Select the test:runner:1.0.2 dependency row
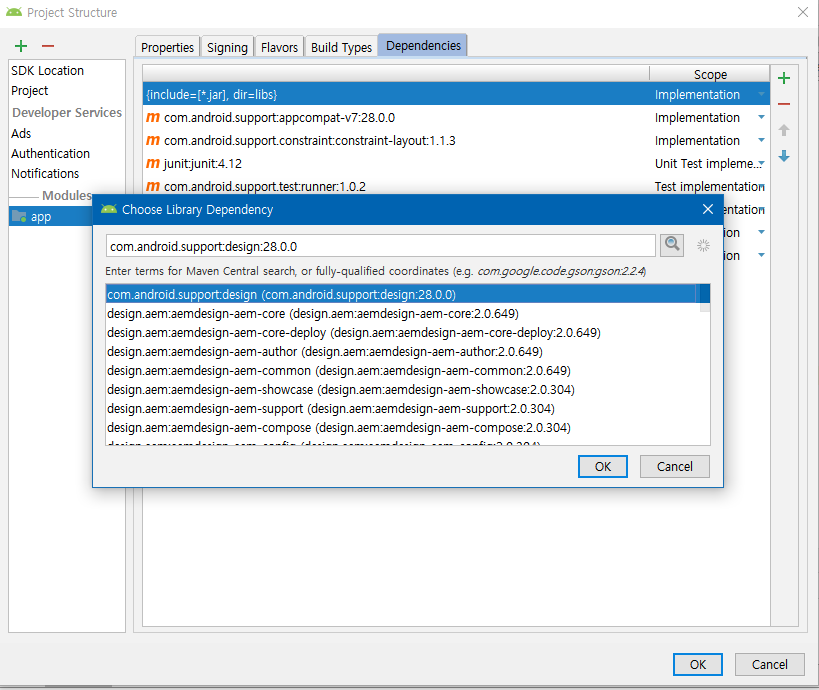819x690 pixels. [456, 186]
